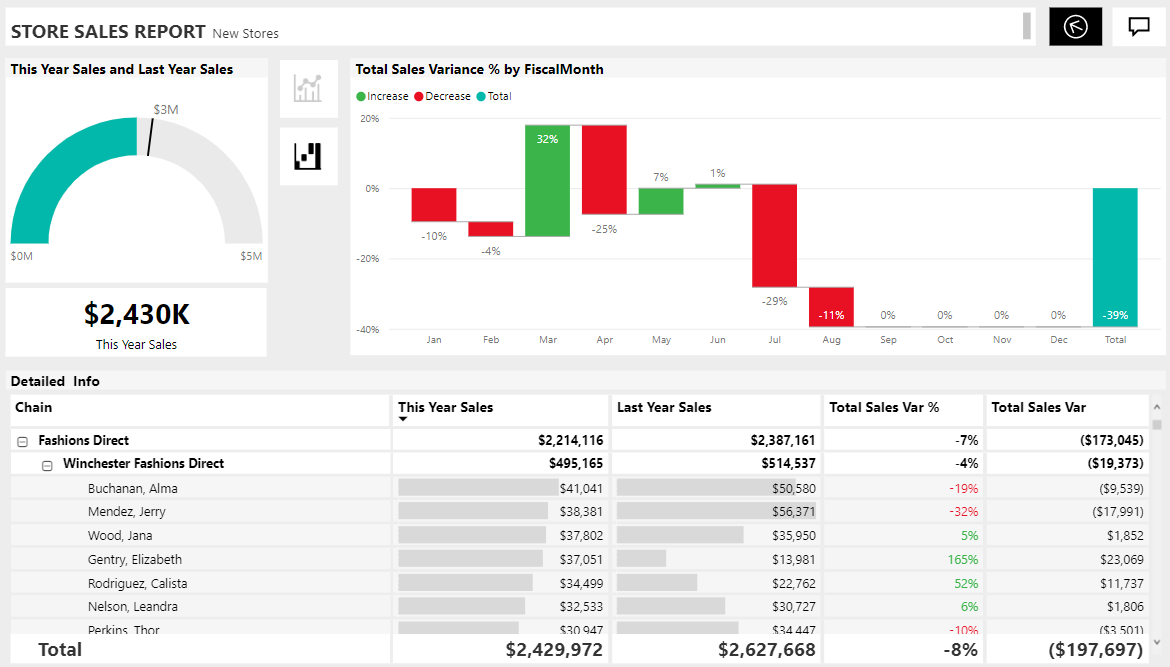1170x667 pixels.
Task: Click the Total Sales Var column header
Action: pyautogui.click(x=1038, y=408)
